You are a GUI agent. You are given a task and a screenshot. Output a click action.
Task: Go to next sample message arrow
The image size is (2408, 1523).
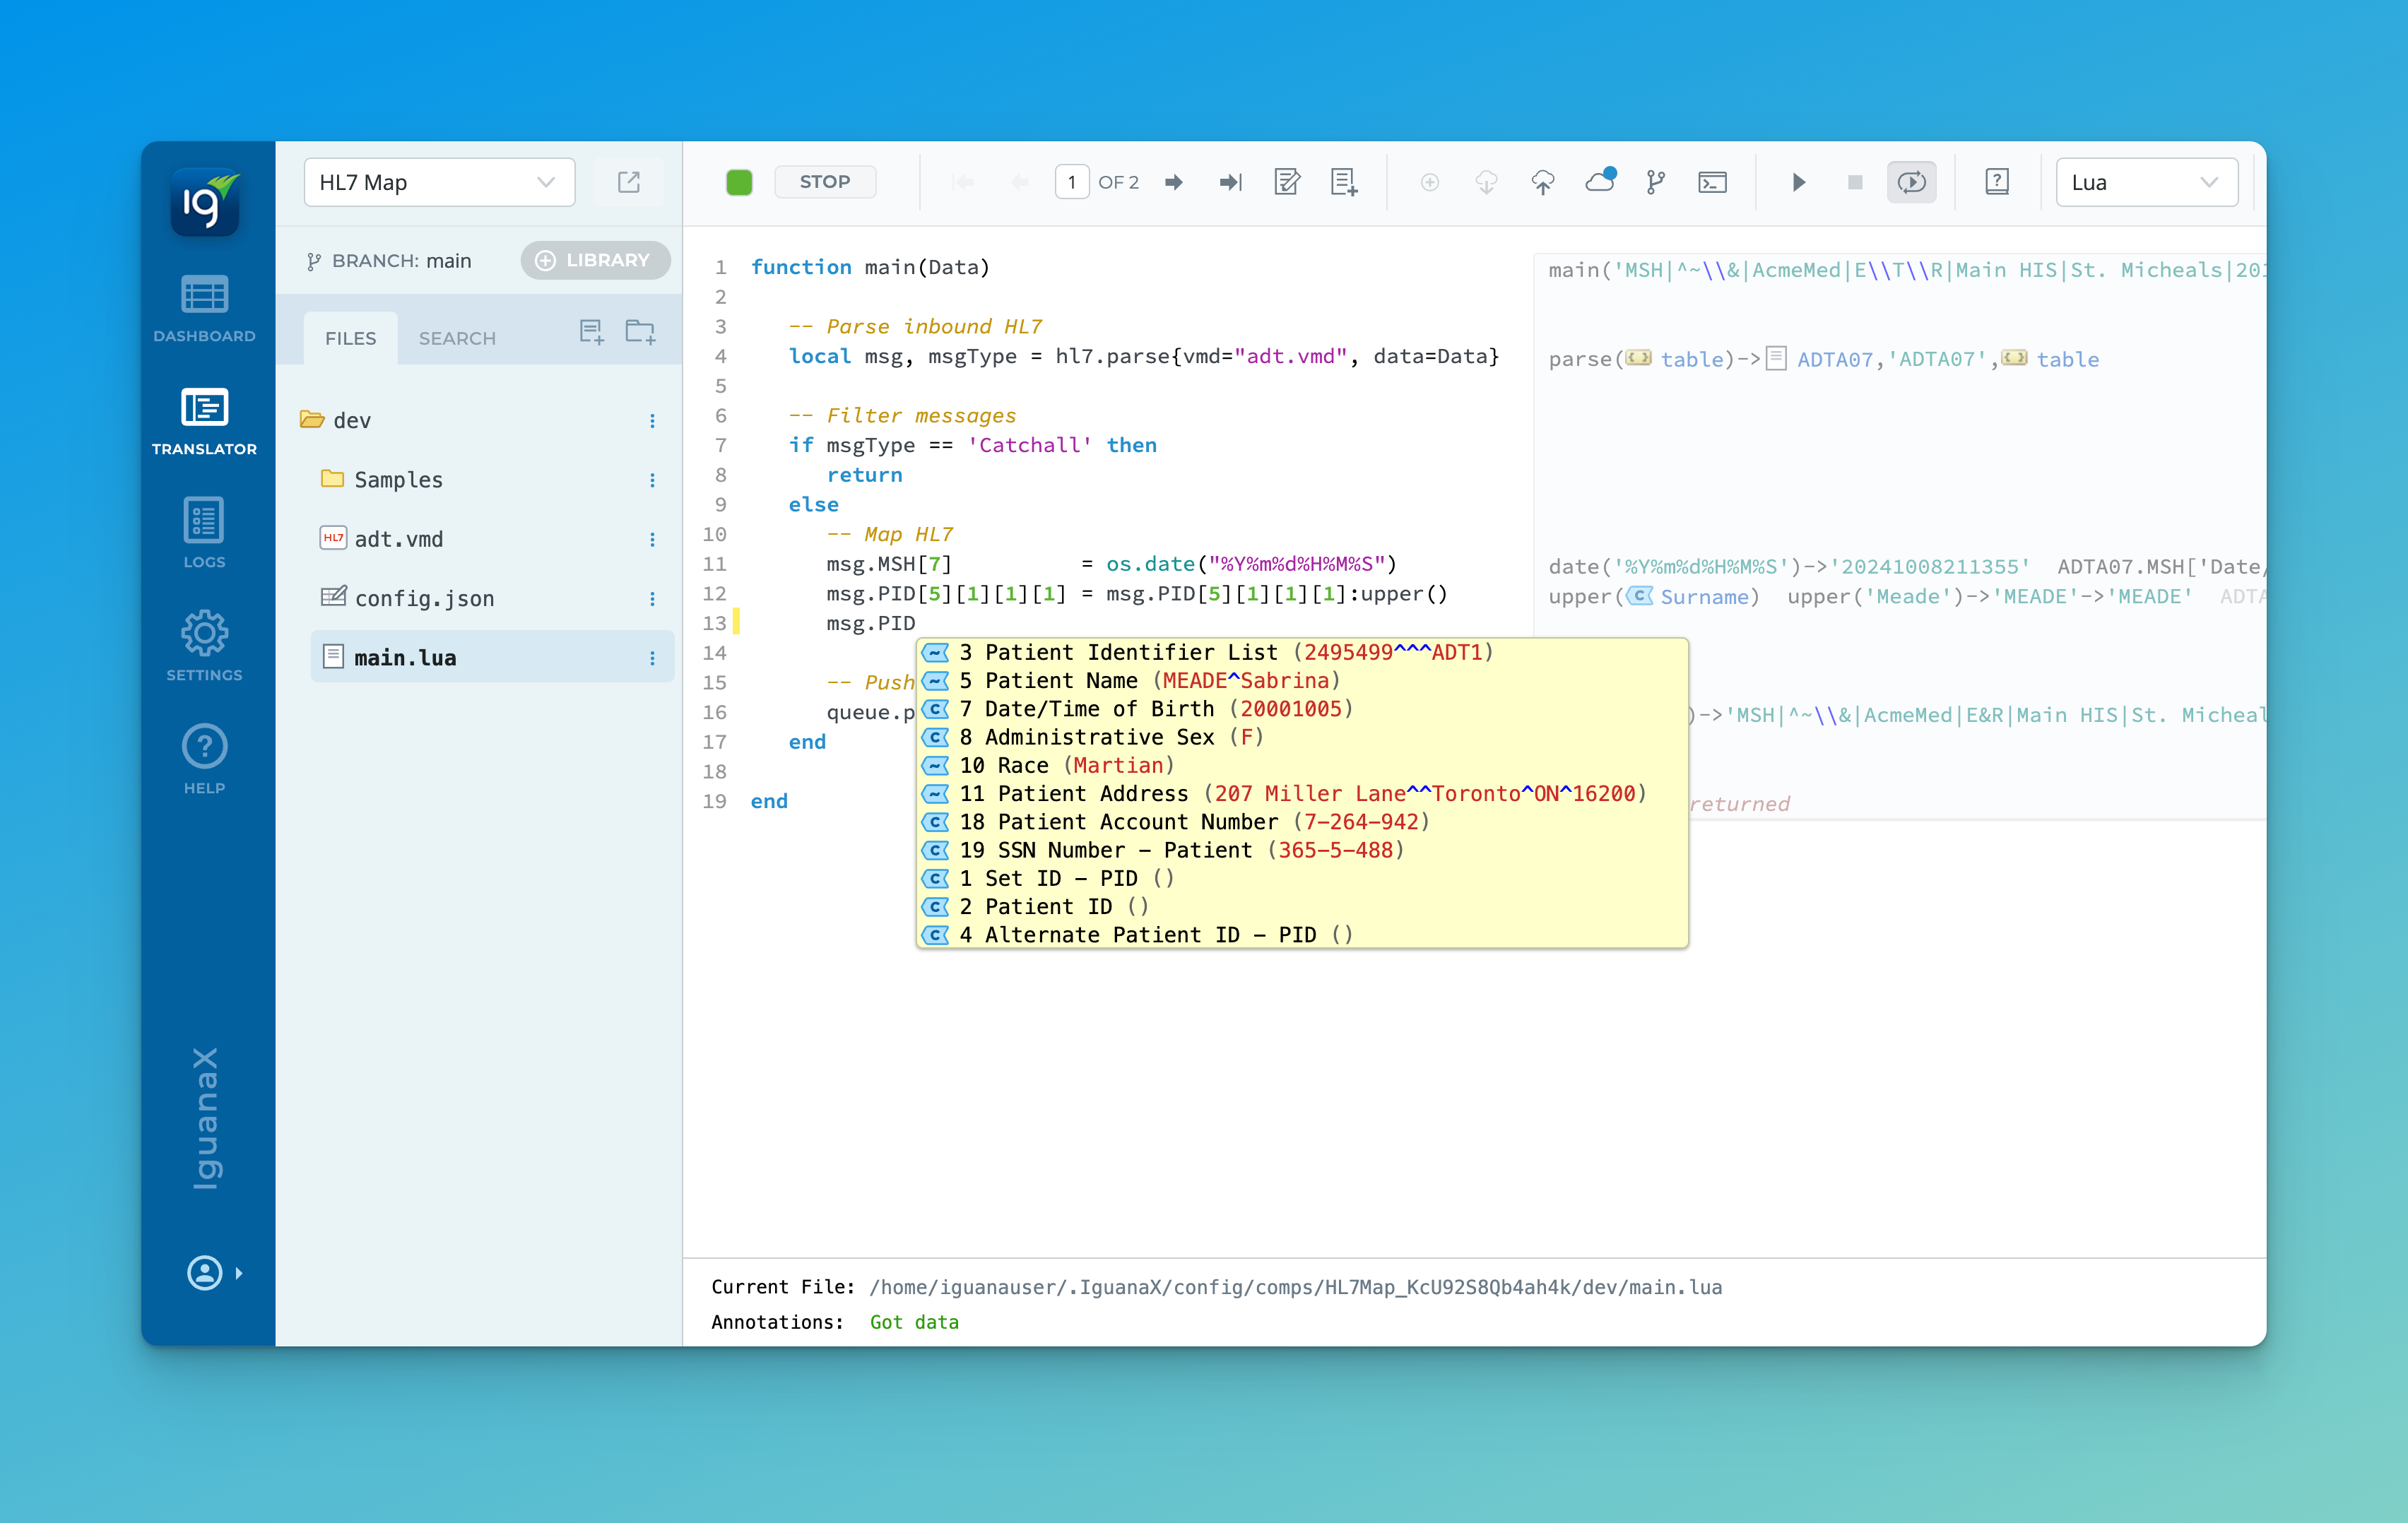(1174, 182)
